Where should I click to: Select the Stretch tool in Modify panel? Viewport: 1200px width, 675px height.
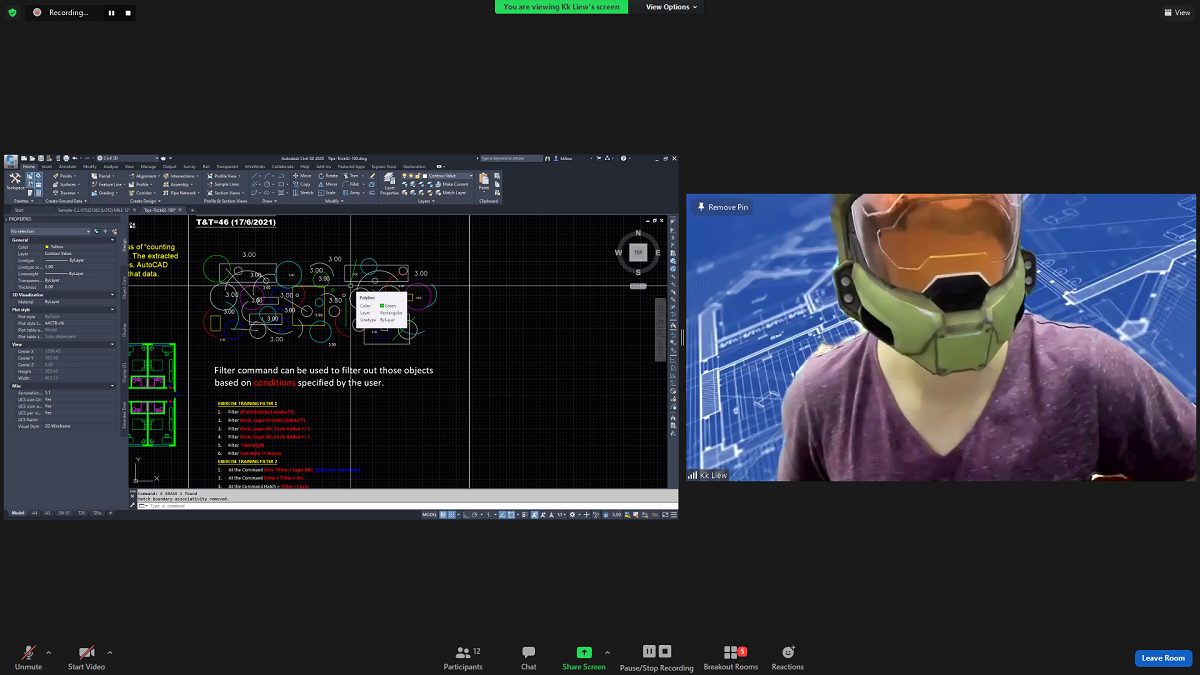pos(302,193)
